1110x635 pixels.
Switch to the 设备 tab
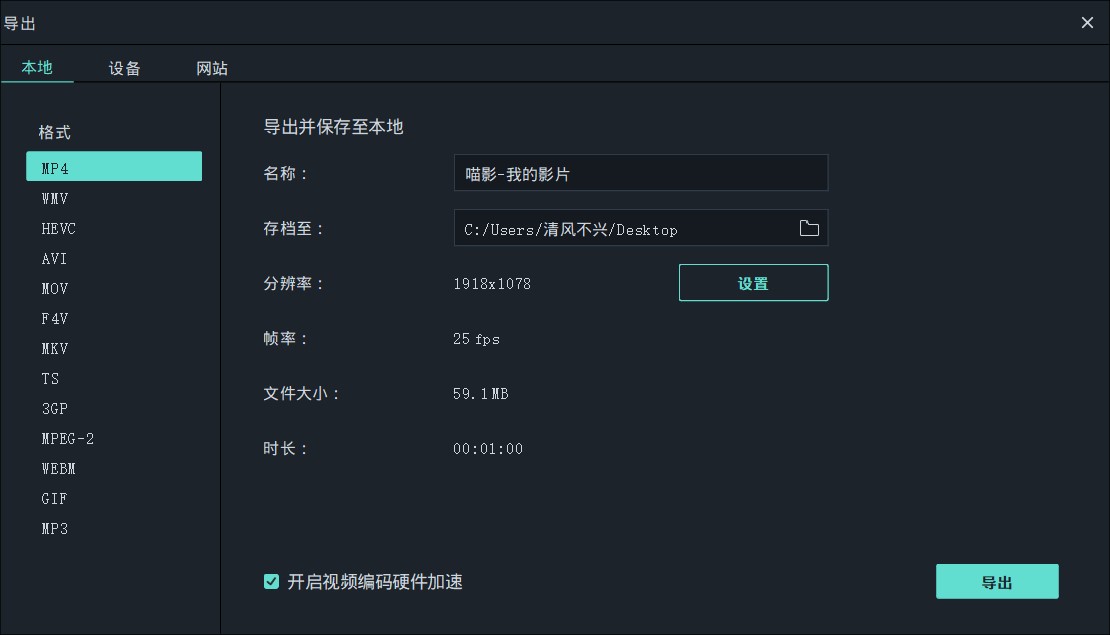(124, 67)
